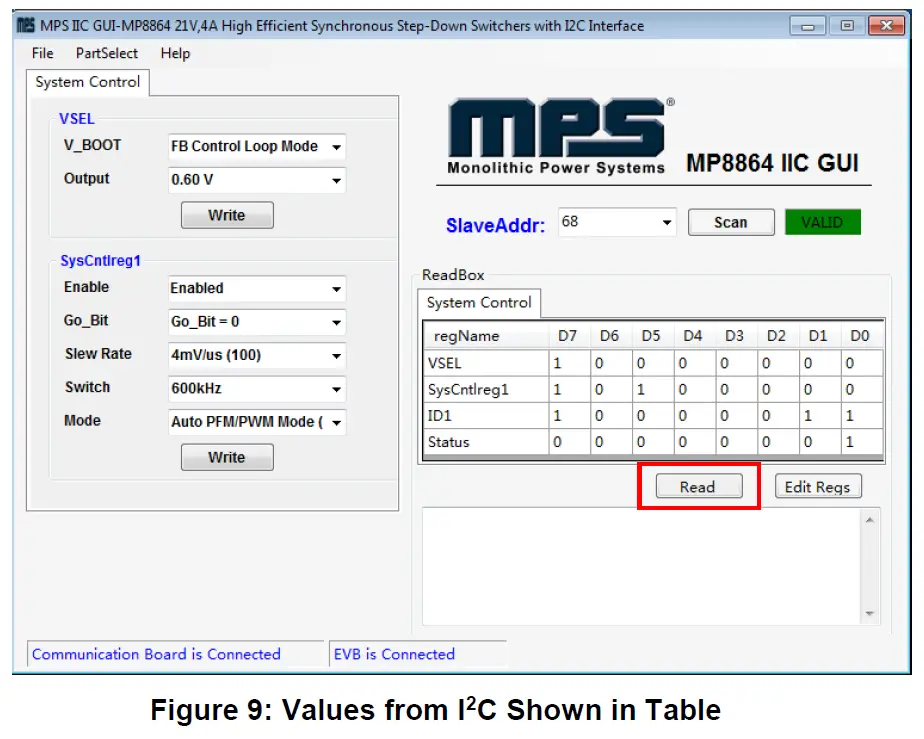The width and height of the screenshot is (924, 739).
Task: Open the Slew Rate dropdown
Action: tap(256, 355)
